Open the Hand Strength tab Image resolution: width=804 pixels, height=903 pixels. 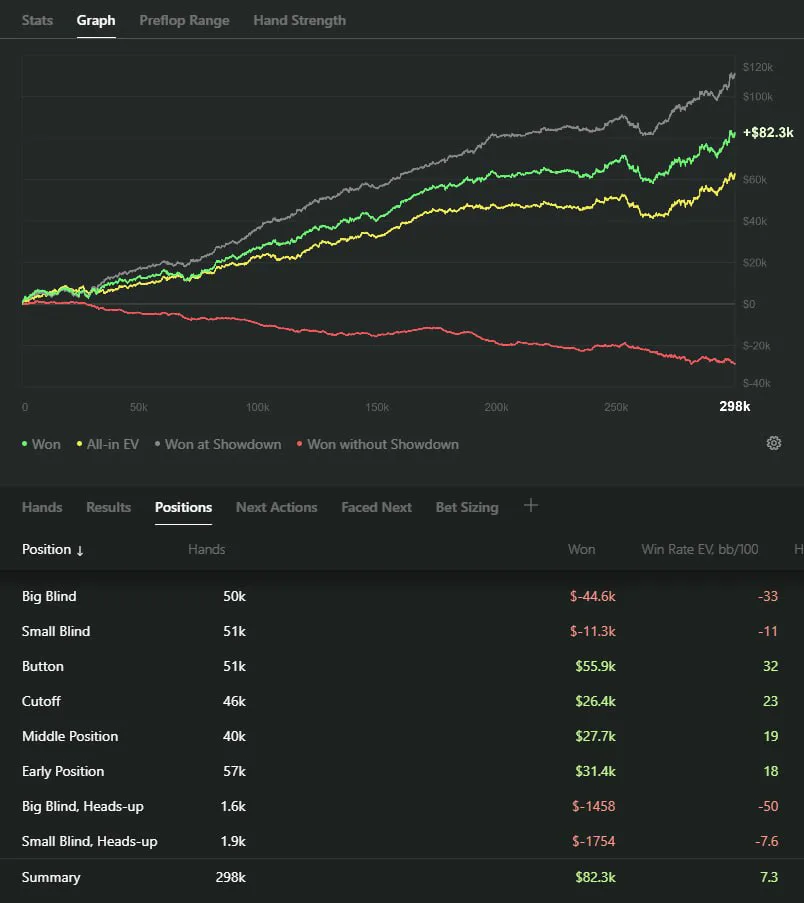click(x=299, y=20)
